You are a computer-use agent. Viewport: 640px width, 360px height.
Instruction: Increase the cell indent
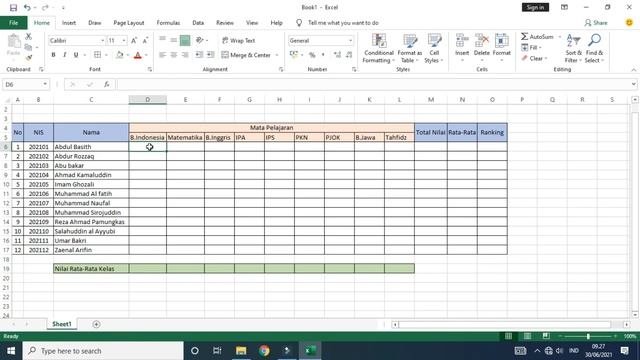click(x=210, y=55)
